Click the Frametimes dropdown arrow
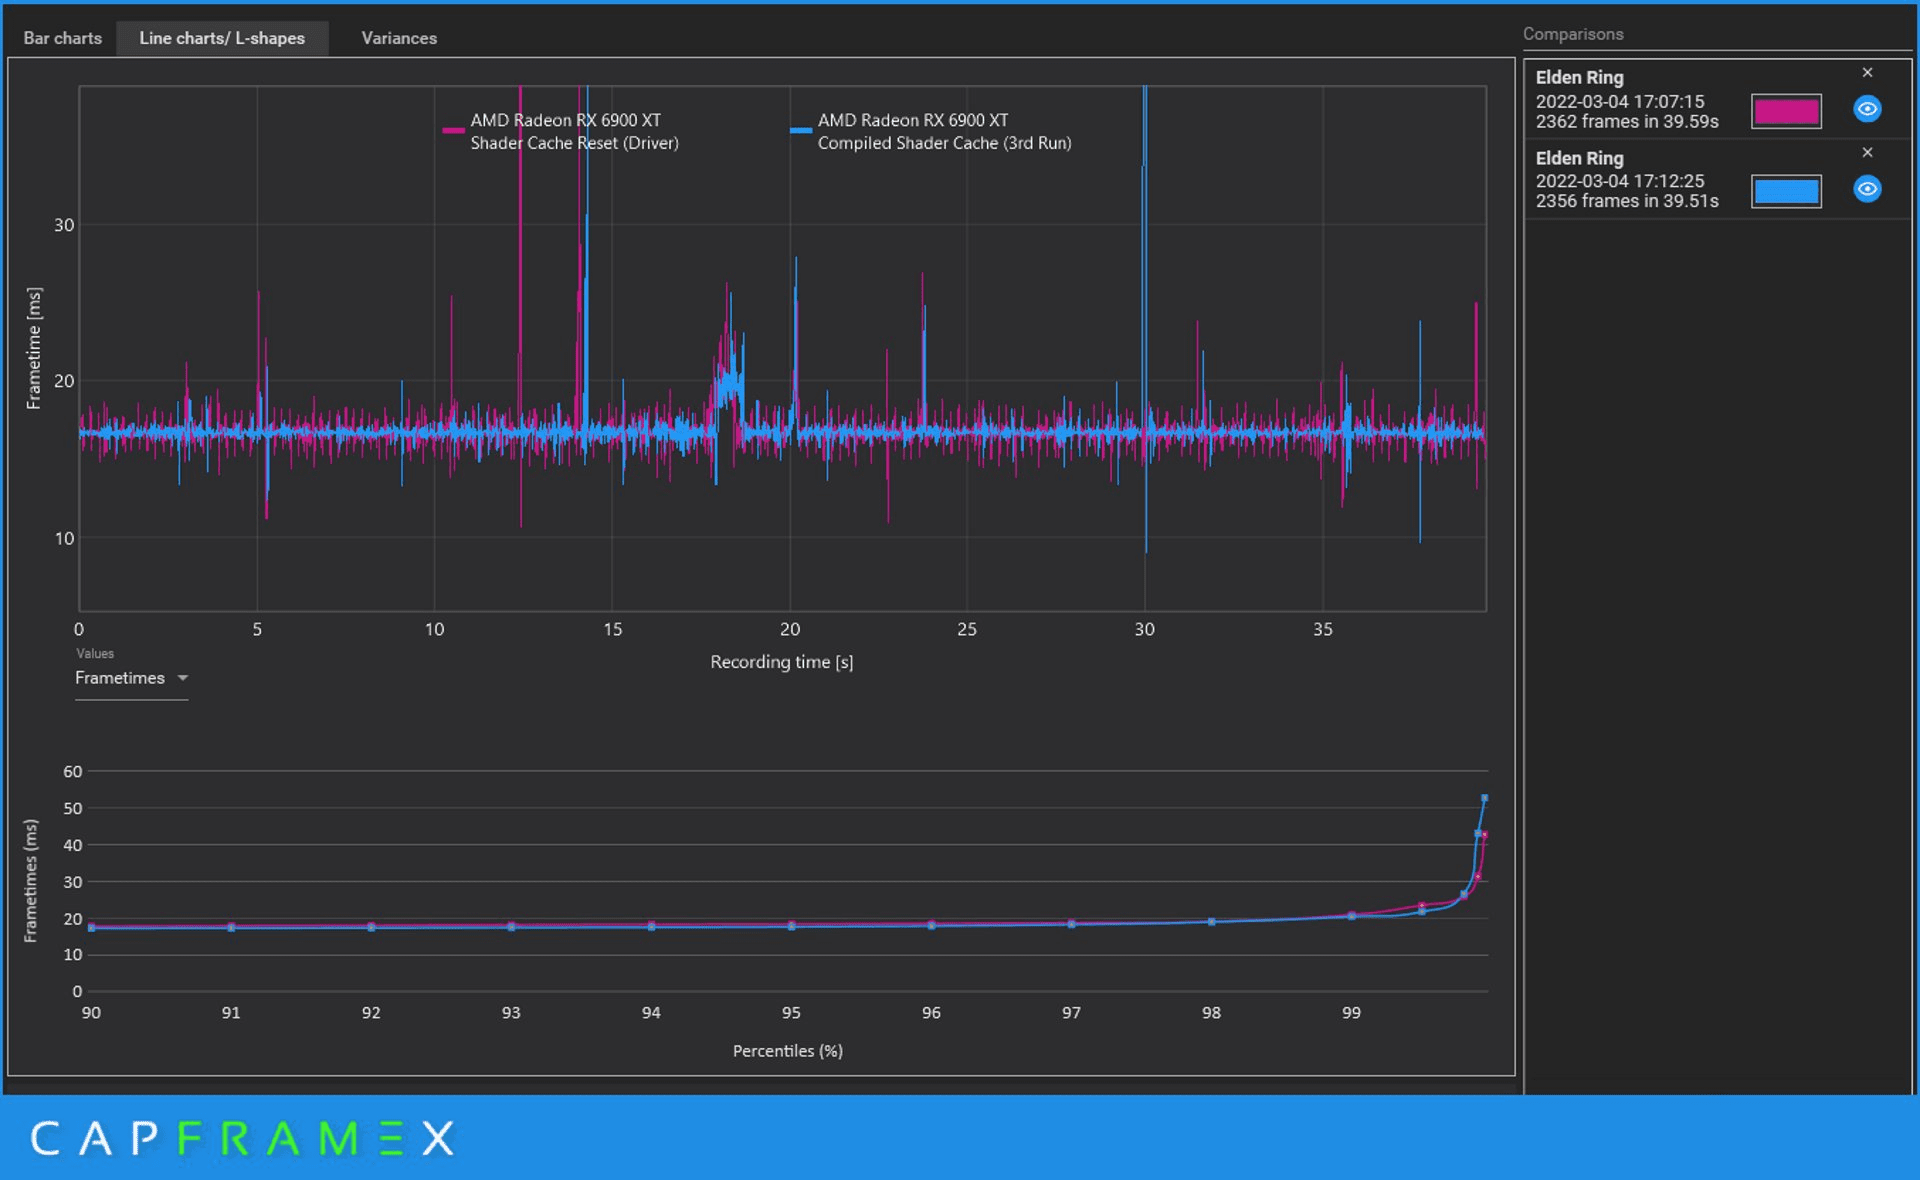 click(x=182, y=678)
